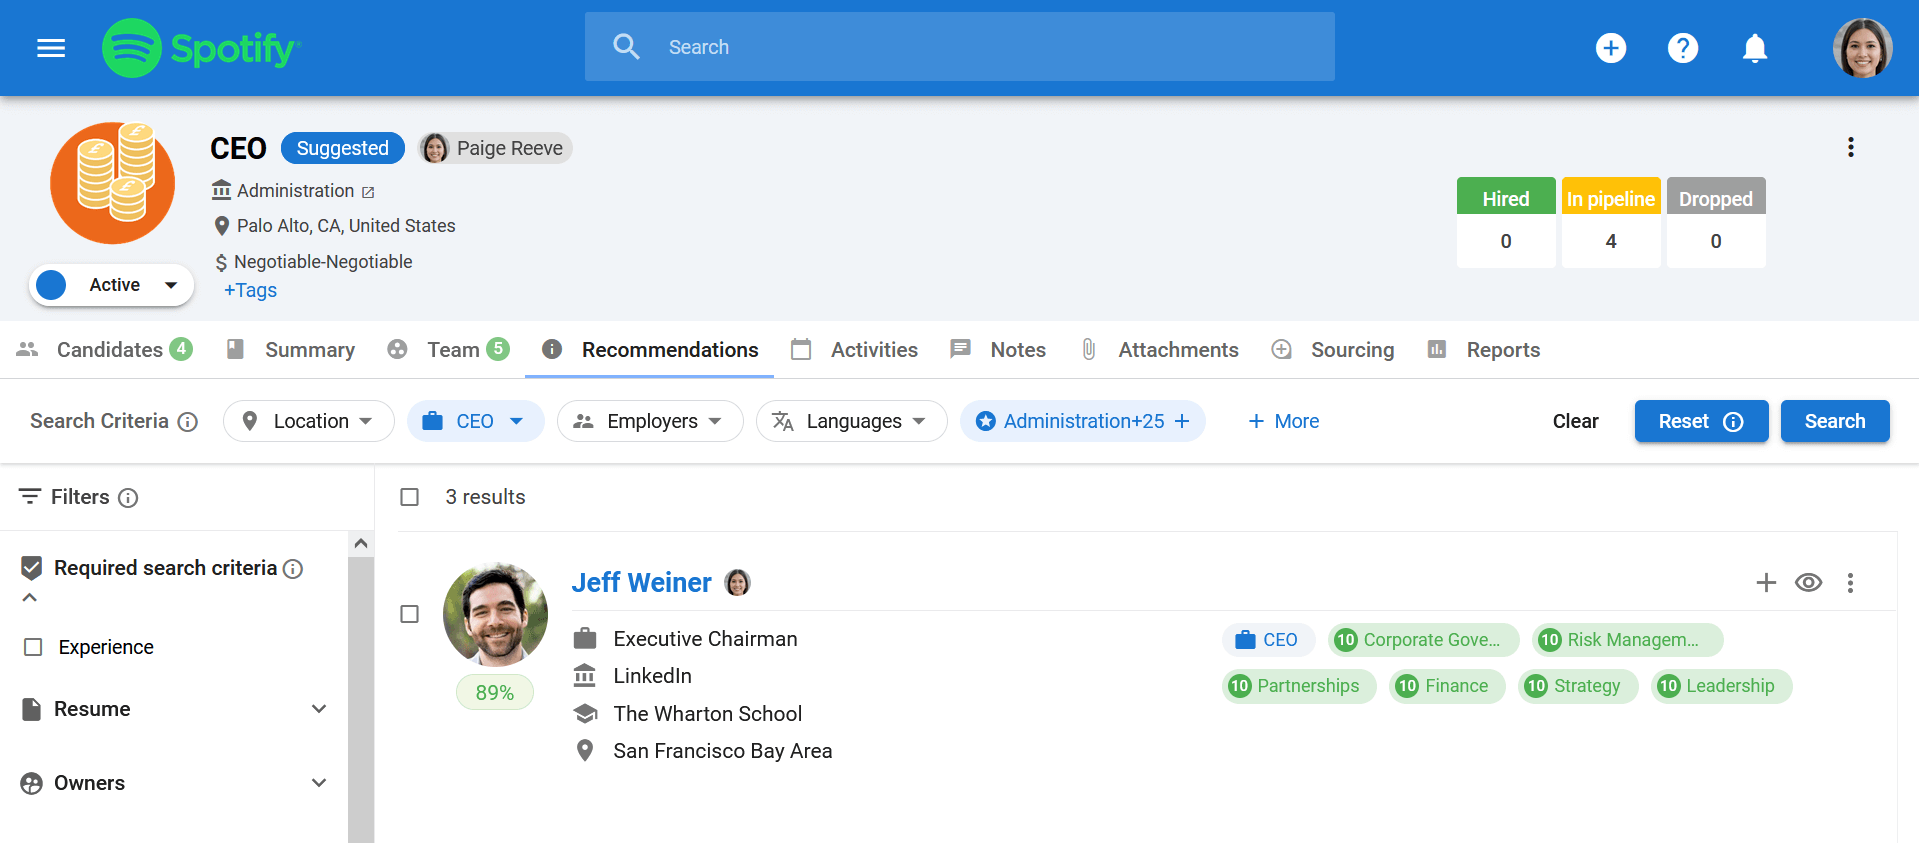Open the job's three-dot options menu
The height and width of the screenshot is (843, 1919).
pyautogui.click(x=1850, y=148)
